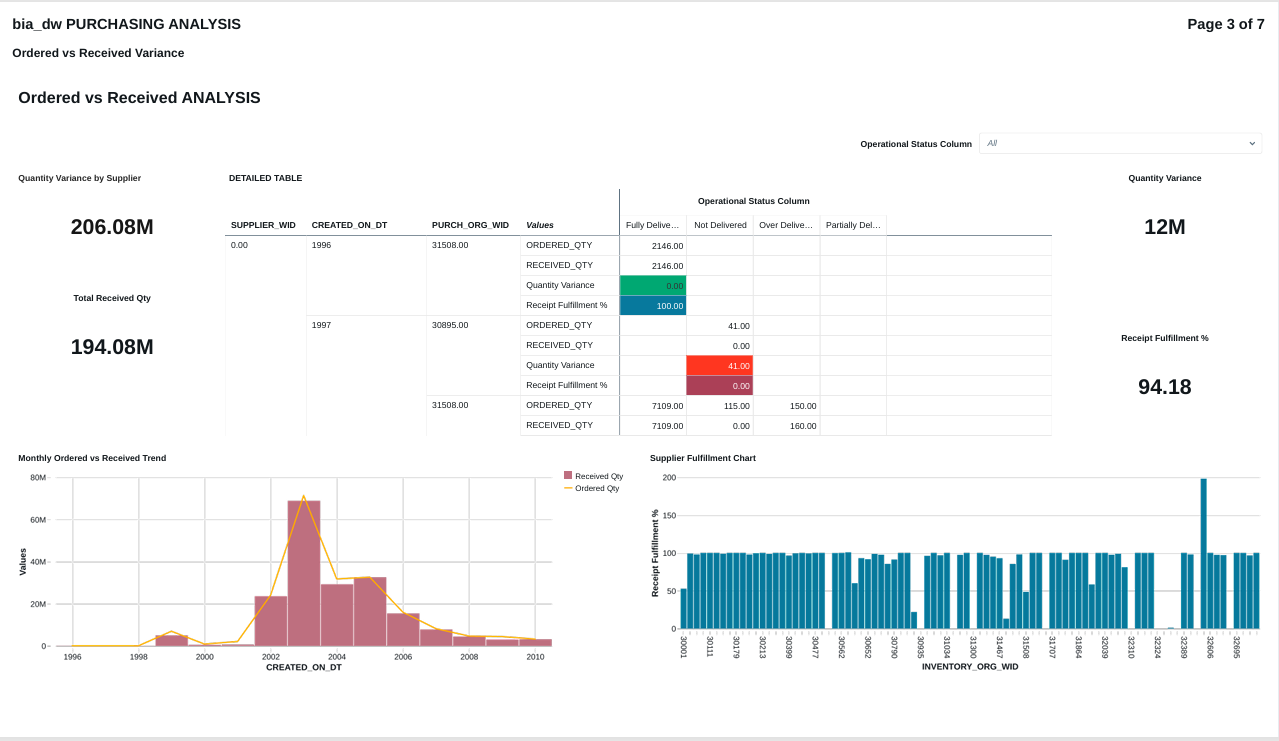Select the 206.08M Quantity Variance by Supplier tile
Image resolution: width=1279 pixels, height=741 pixels.
[112, 227]
